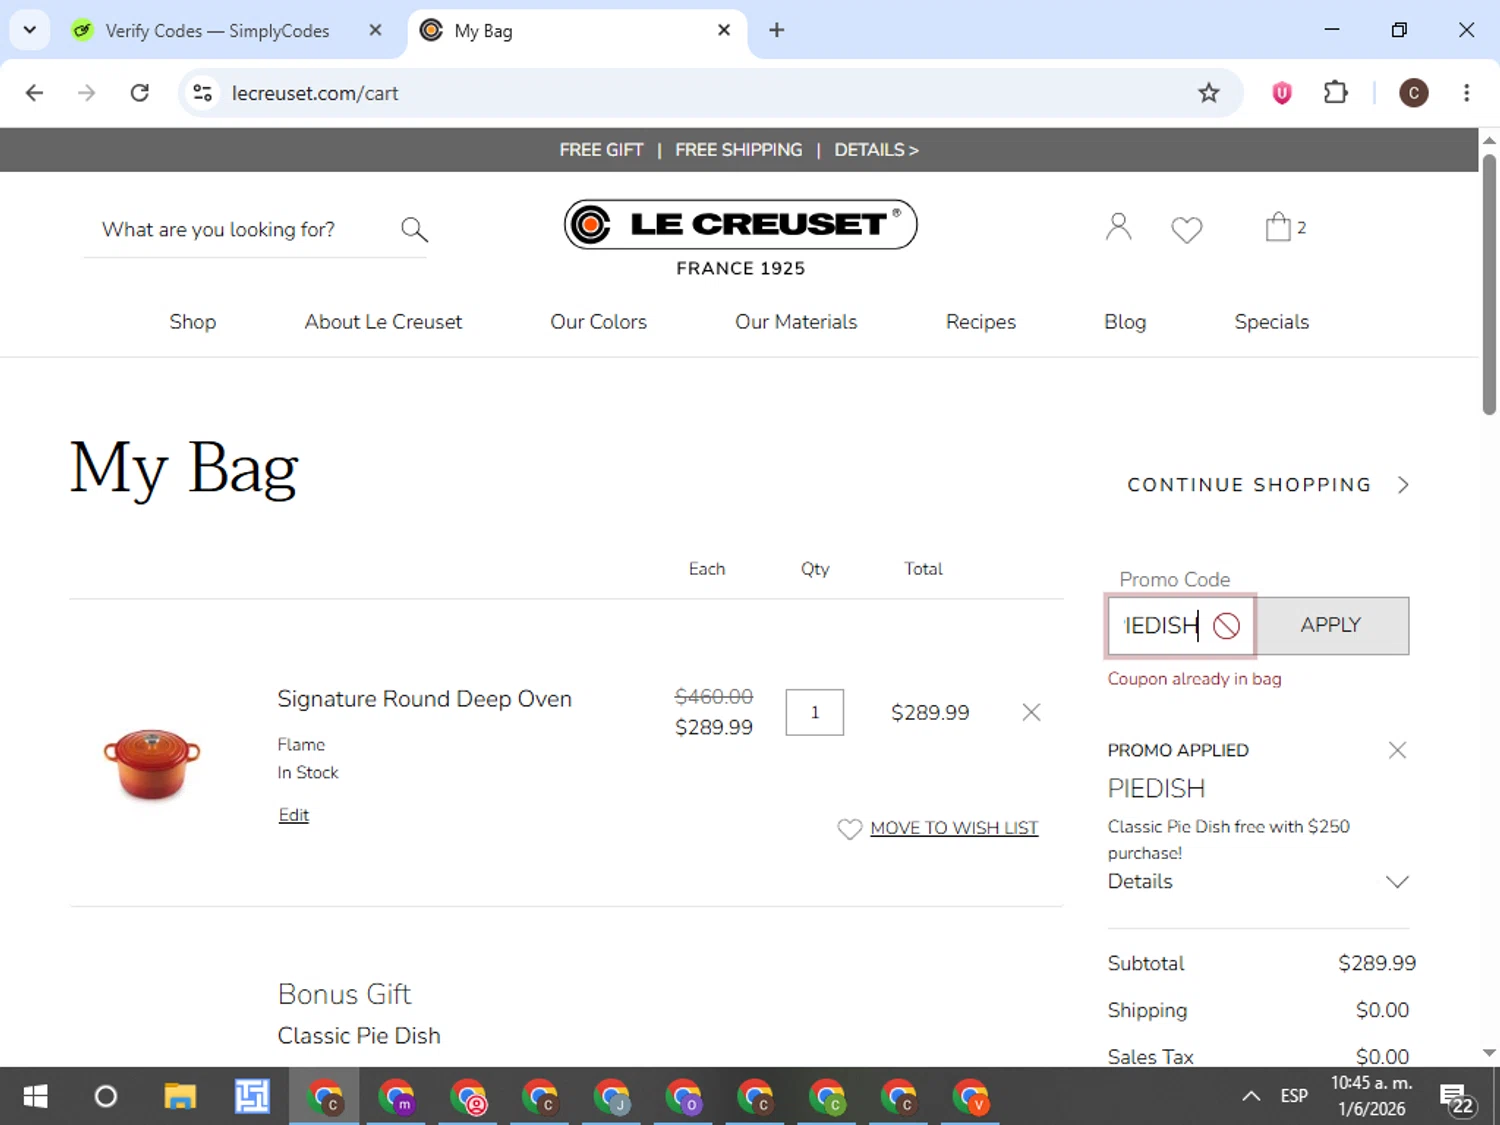Open the account profile icon
1500x1125 pixels.
1118,227
